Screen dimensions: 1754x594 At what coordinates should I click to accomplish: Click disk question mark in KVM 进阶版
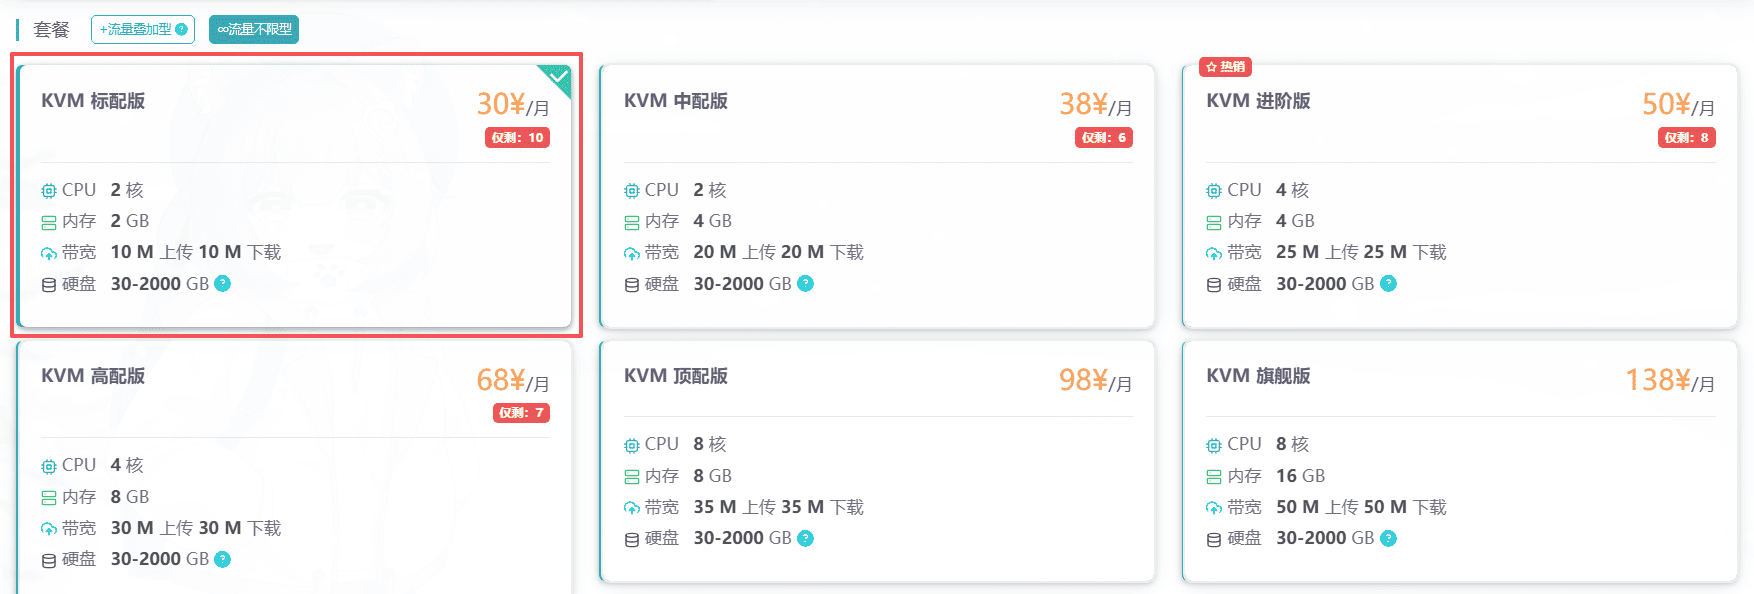(1388, 284)
